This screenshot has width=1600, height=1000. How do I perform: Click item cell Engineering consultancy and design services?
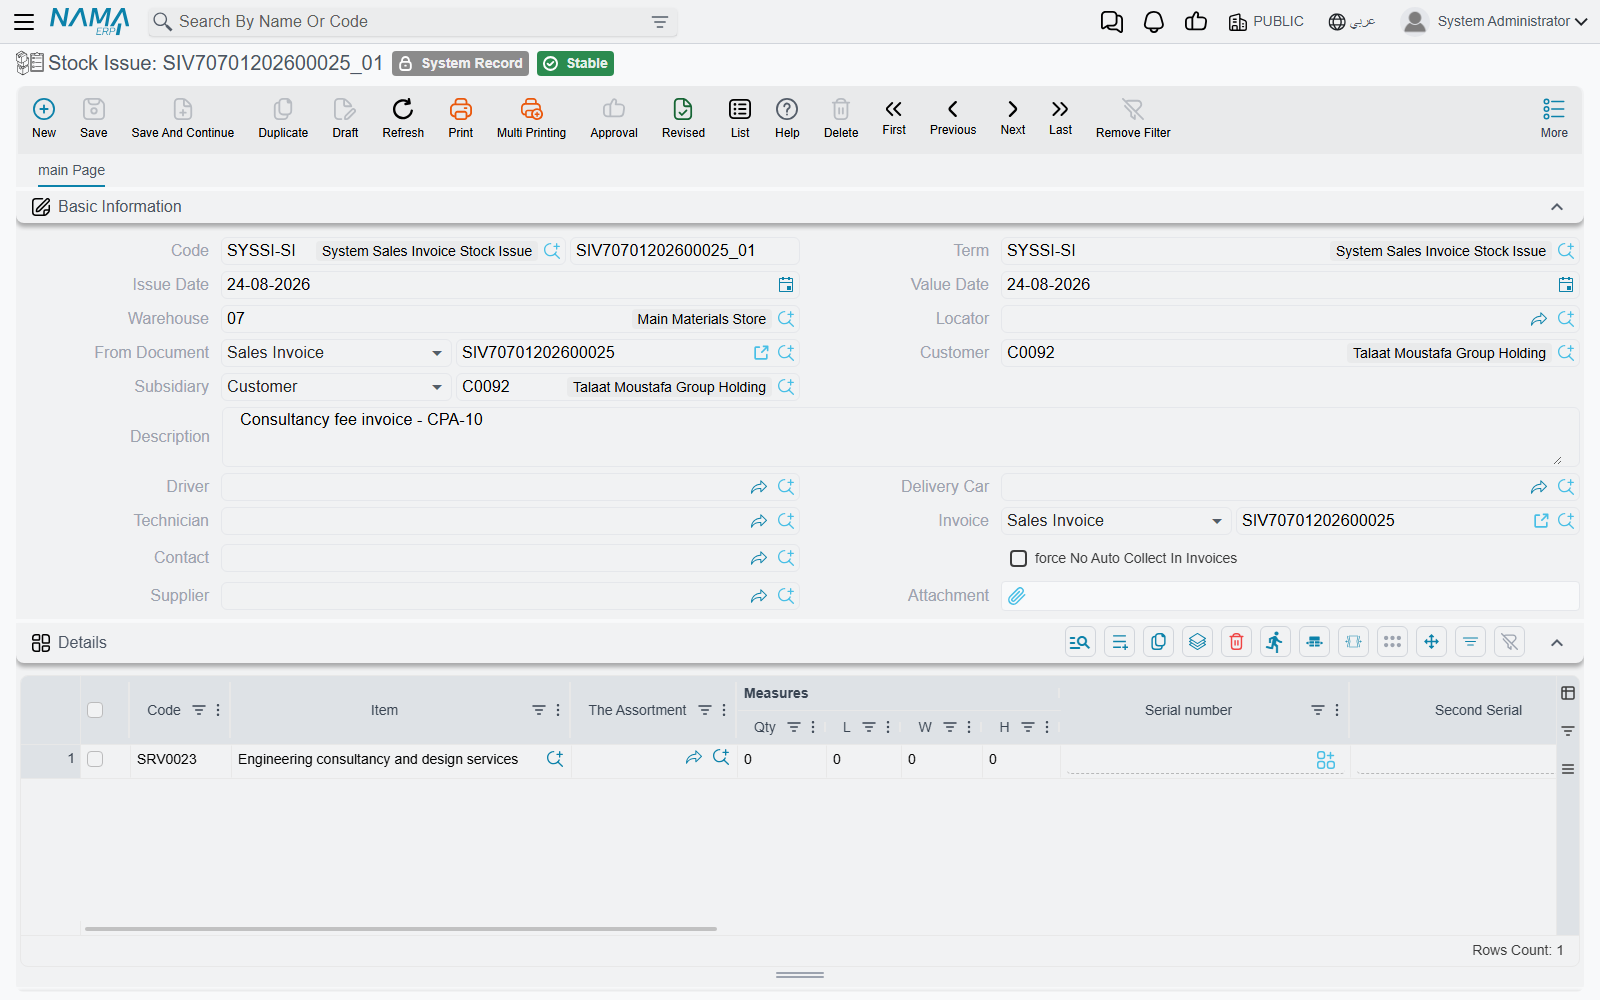pyautogui.click(x=378, y=759)
